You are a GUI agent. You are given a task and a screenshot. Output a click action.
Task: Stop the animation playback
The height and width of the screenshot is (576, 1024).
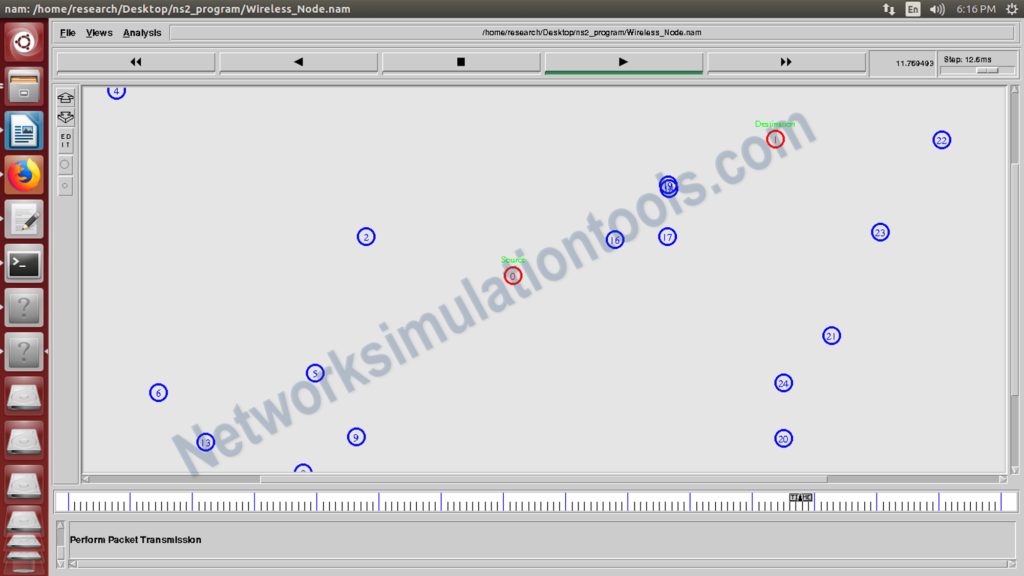tap(459, 61)
